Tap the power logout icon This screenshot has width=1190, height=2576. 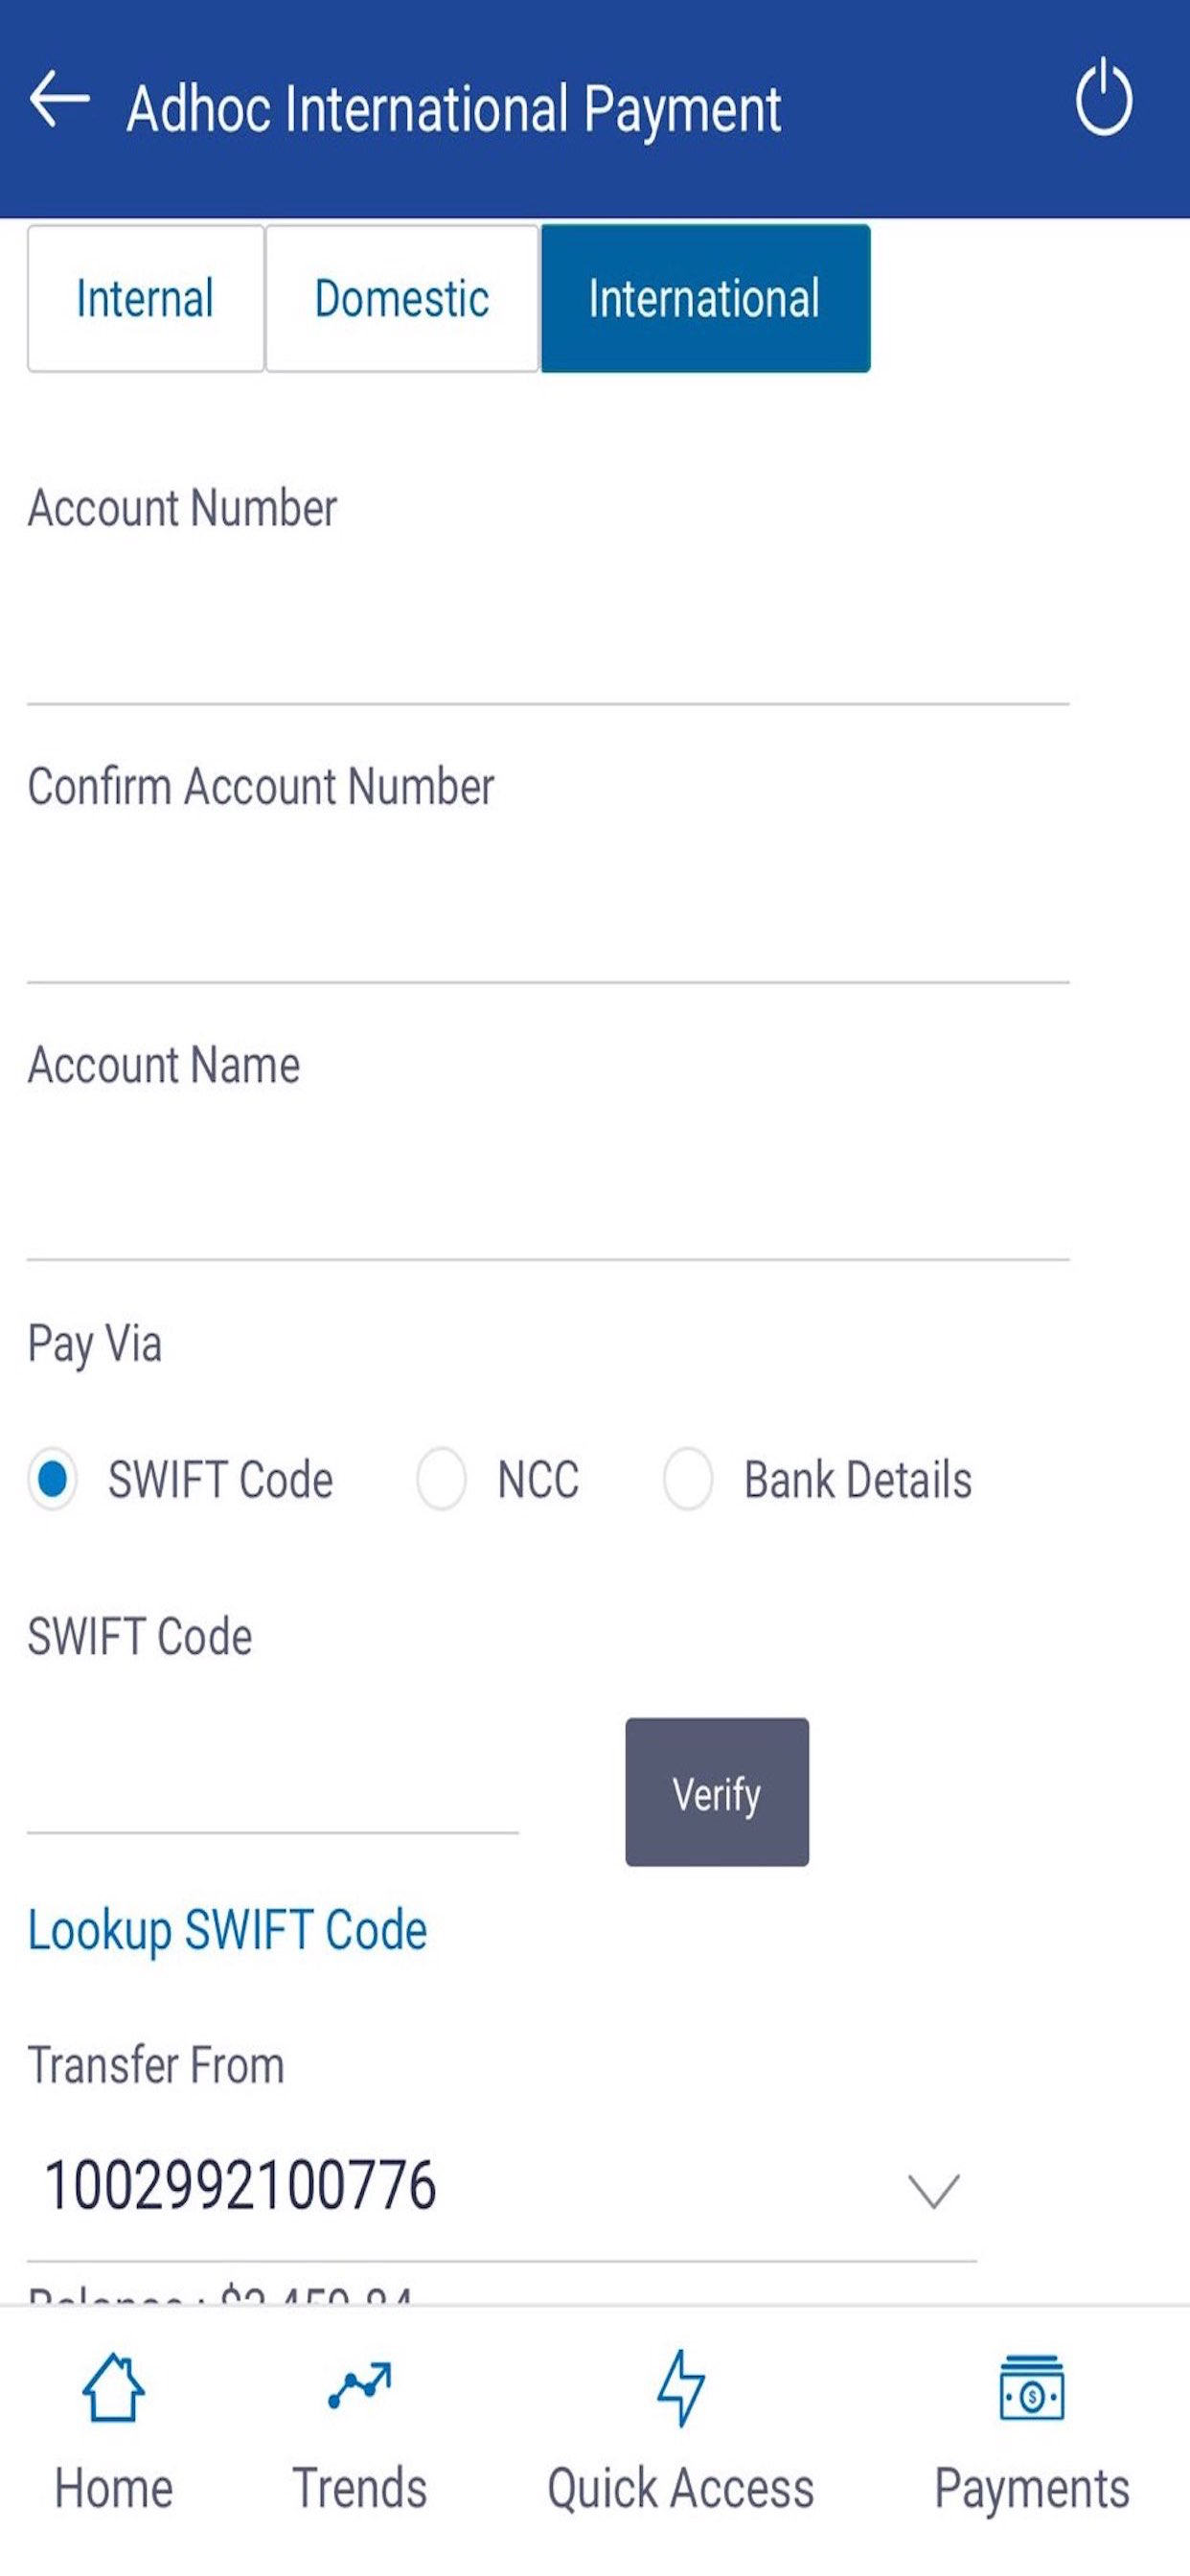pyautogui.click(x=1104, y=97)
